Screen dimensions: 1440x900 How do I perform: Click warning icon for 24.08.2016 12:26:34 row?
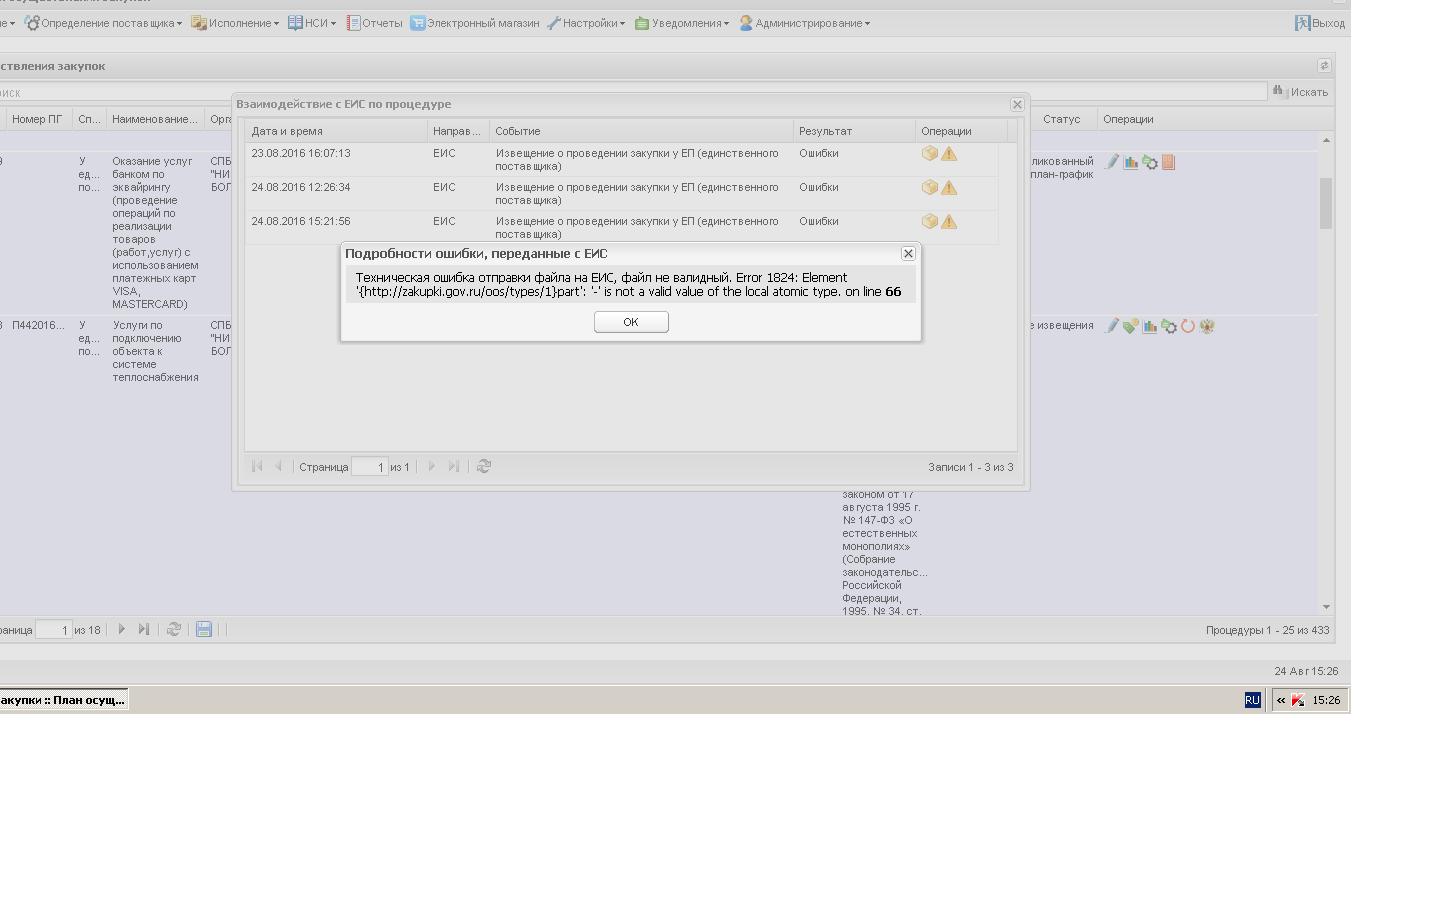click(x=949, y=188)
